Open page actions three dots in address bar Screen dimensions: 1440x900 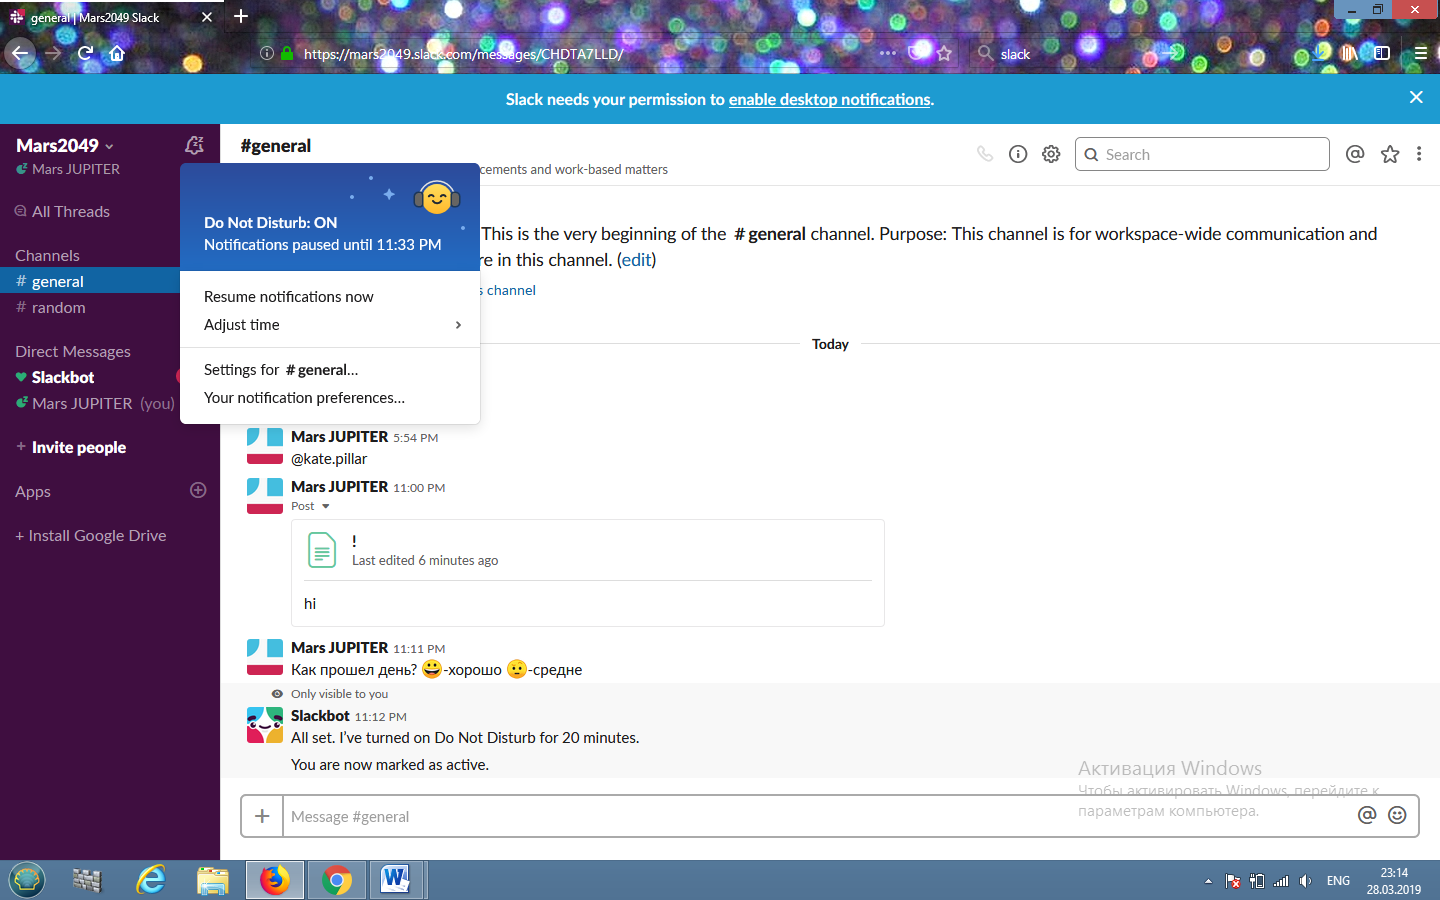tap(888, 53)
